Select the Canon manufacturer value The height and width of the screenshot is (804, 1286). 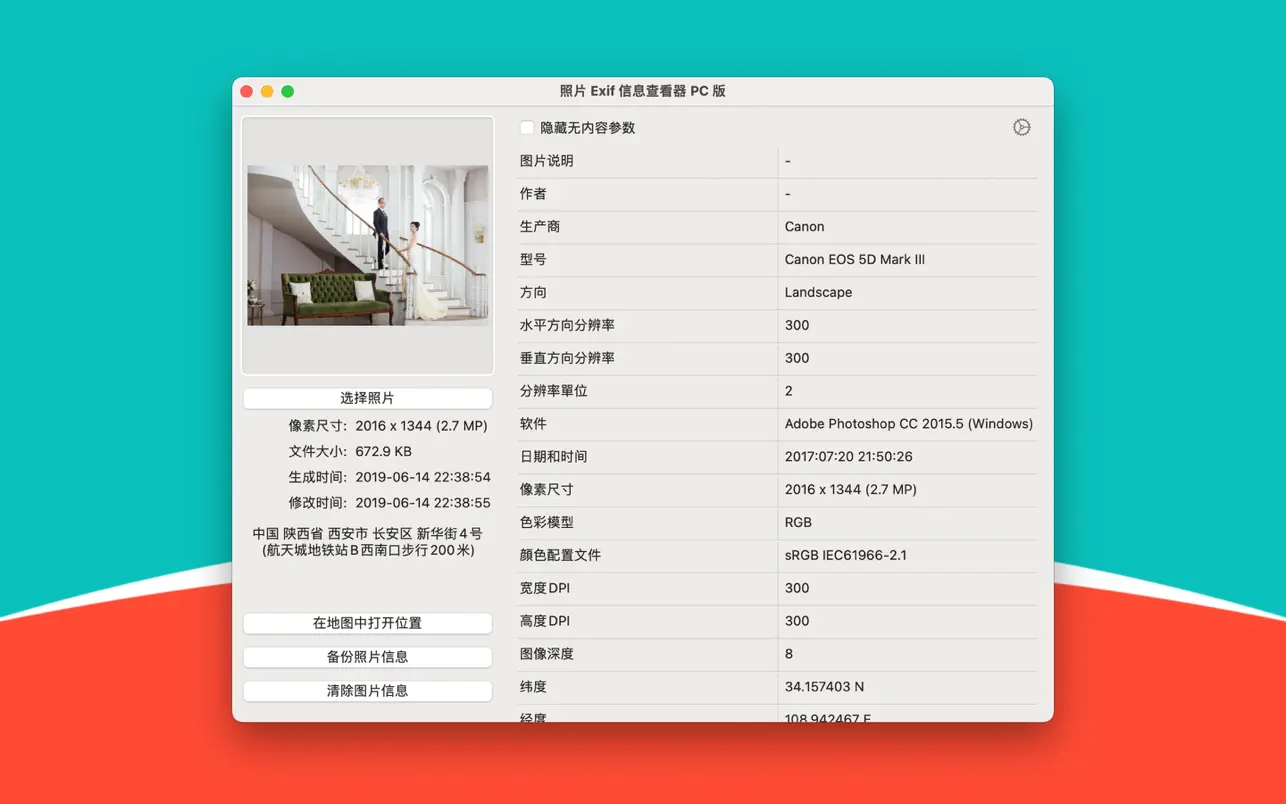pos(804,227)
